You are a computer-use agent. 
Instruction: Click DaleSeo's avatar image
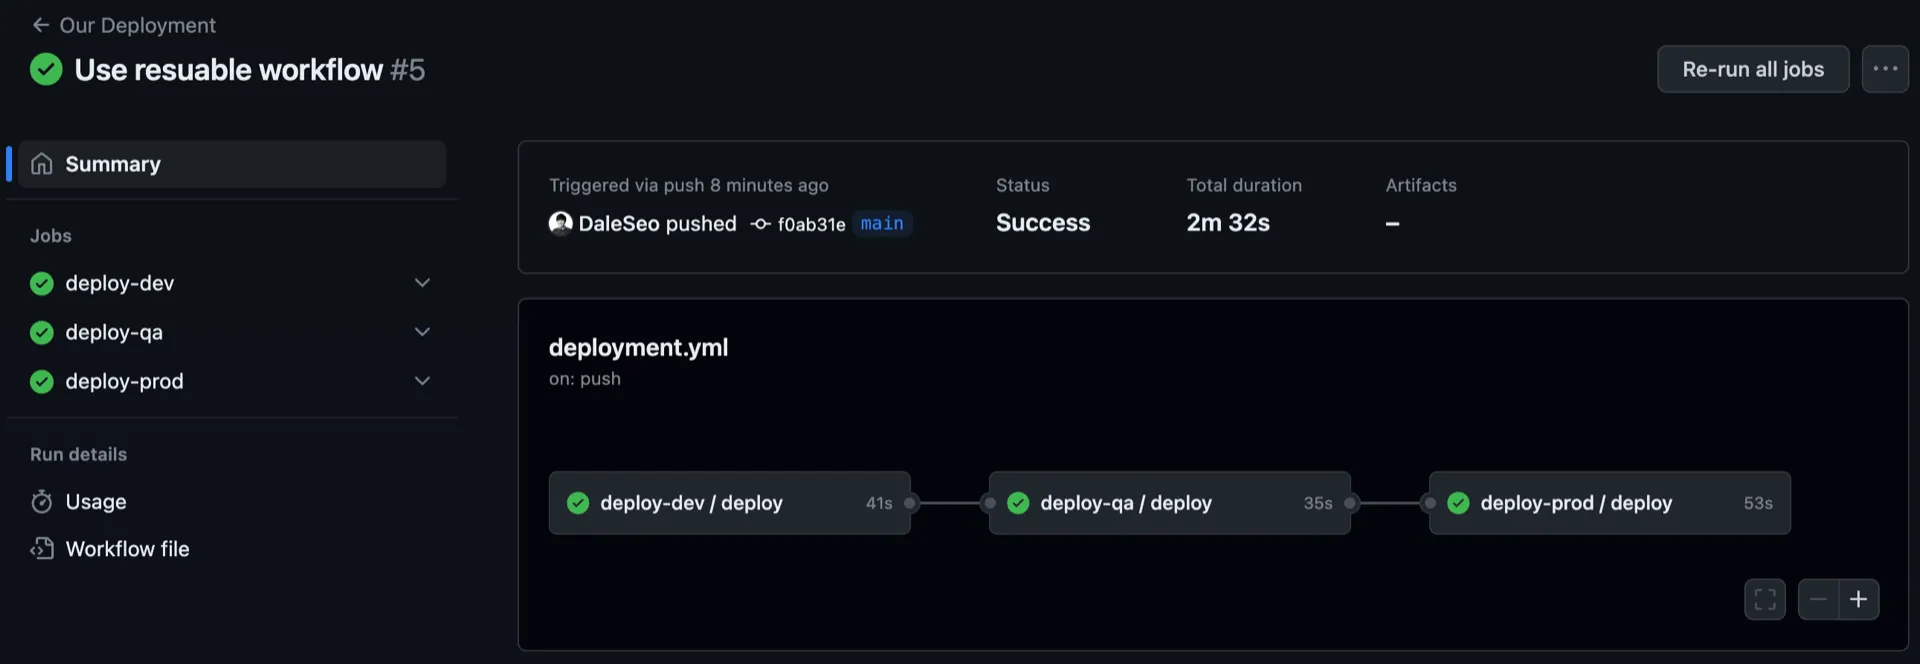561,223
